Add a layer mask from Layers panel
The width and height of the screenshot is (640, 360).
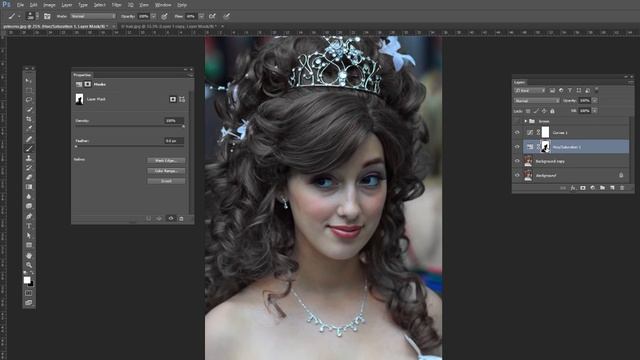[x=583, y=188]
